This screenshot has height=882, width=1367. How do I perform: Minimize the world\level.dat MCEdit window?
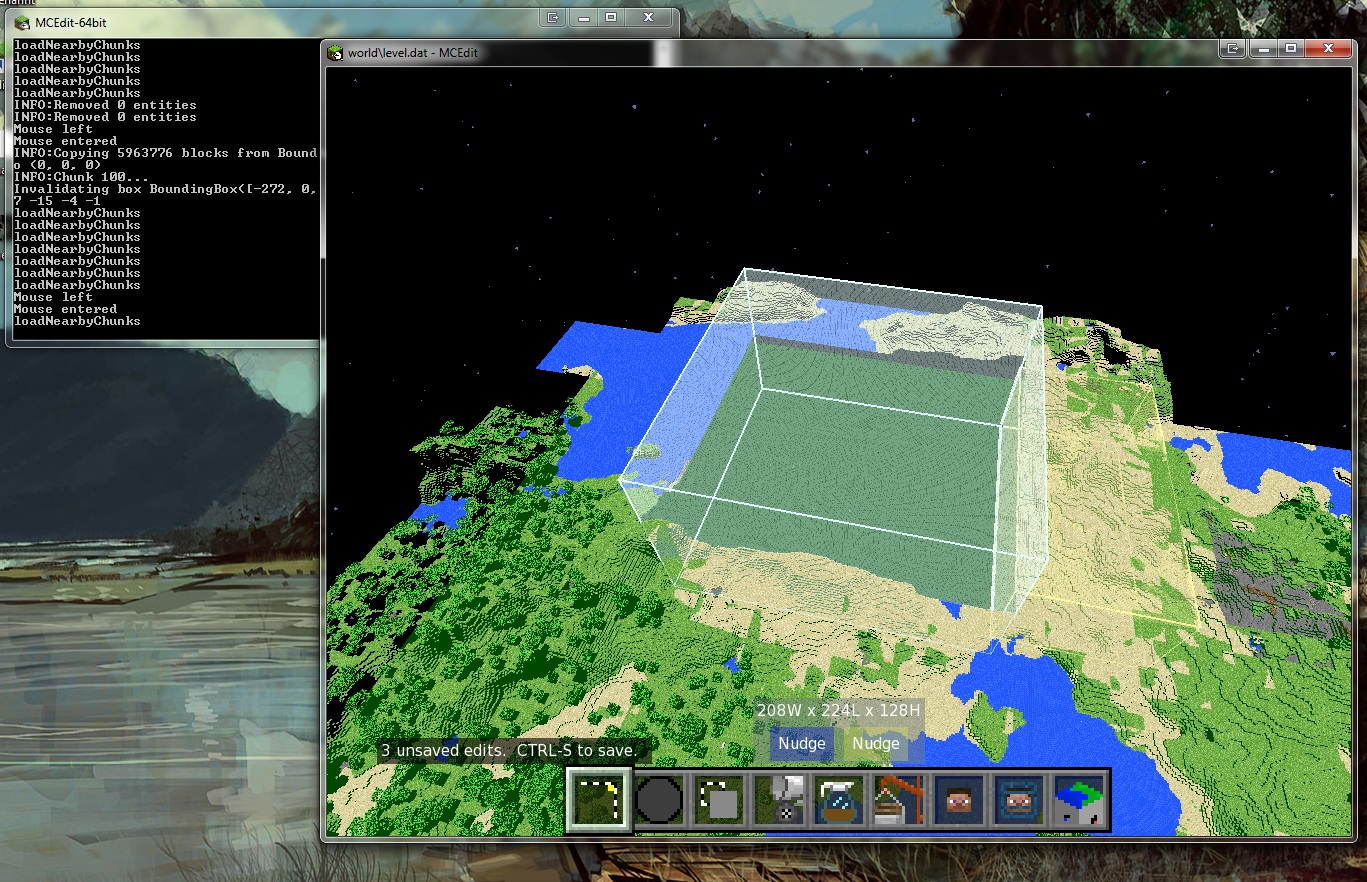1264,48
